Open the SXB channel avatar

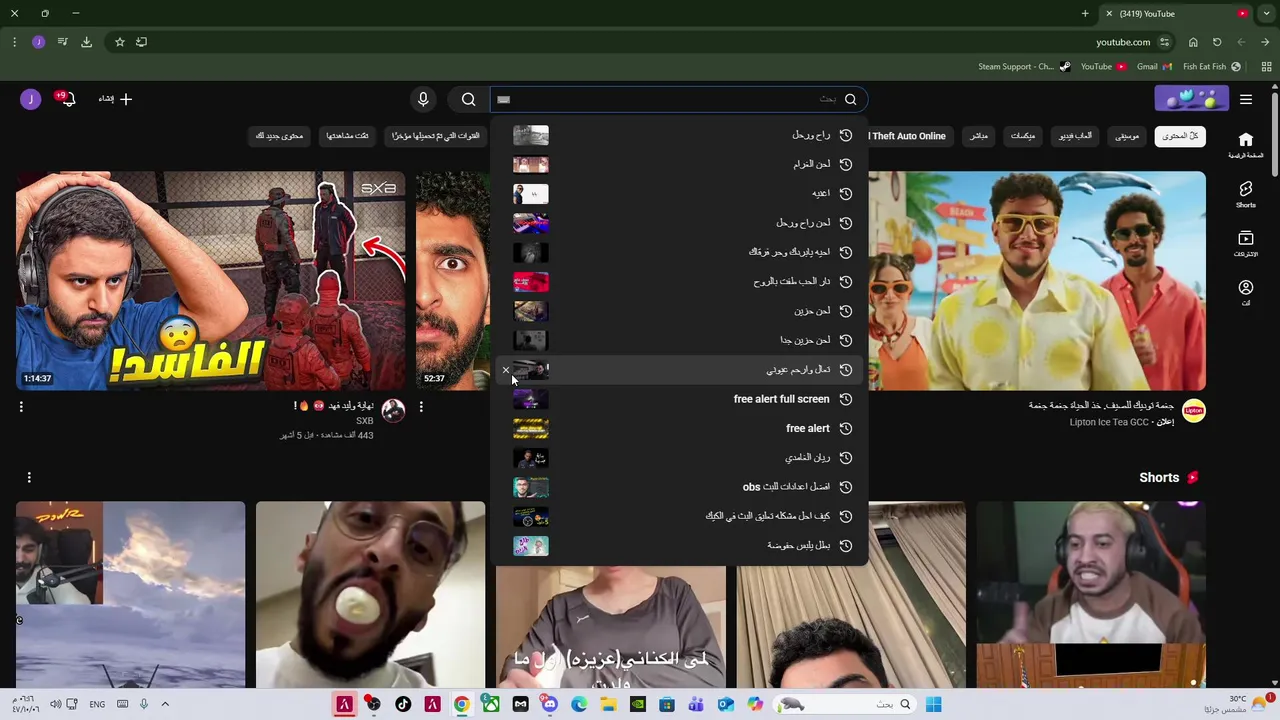click(393, 410)
